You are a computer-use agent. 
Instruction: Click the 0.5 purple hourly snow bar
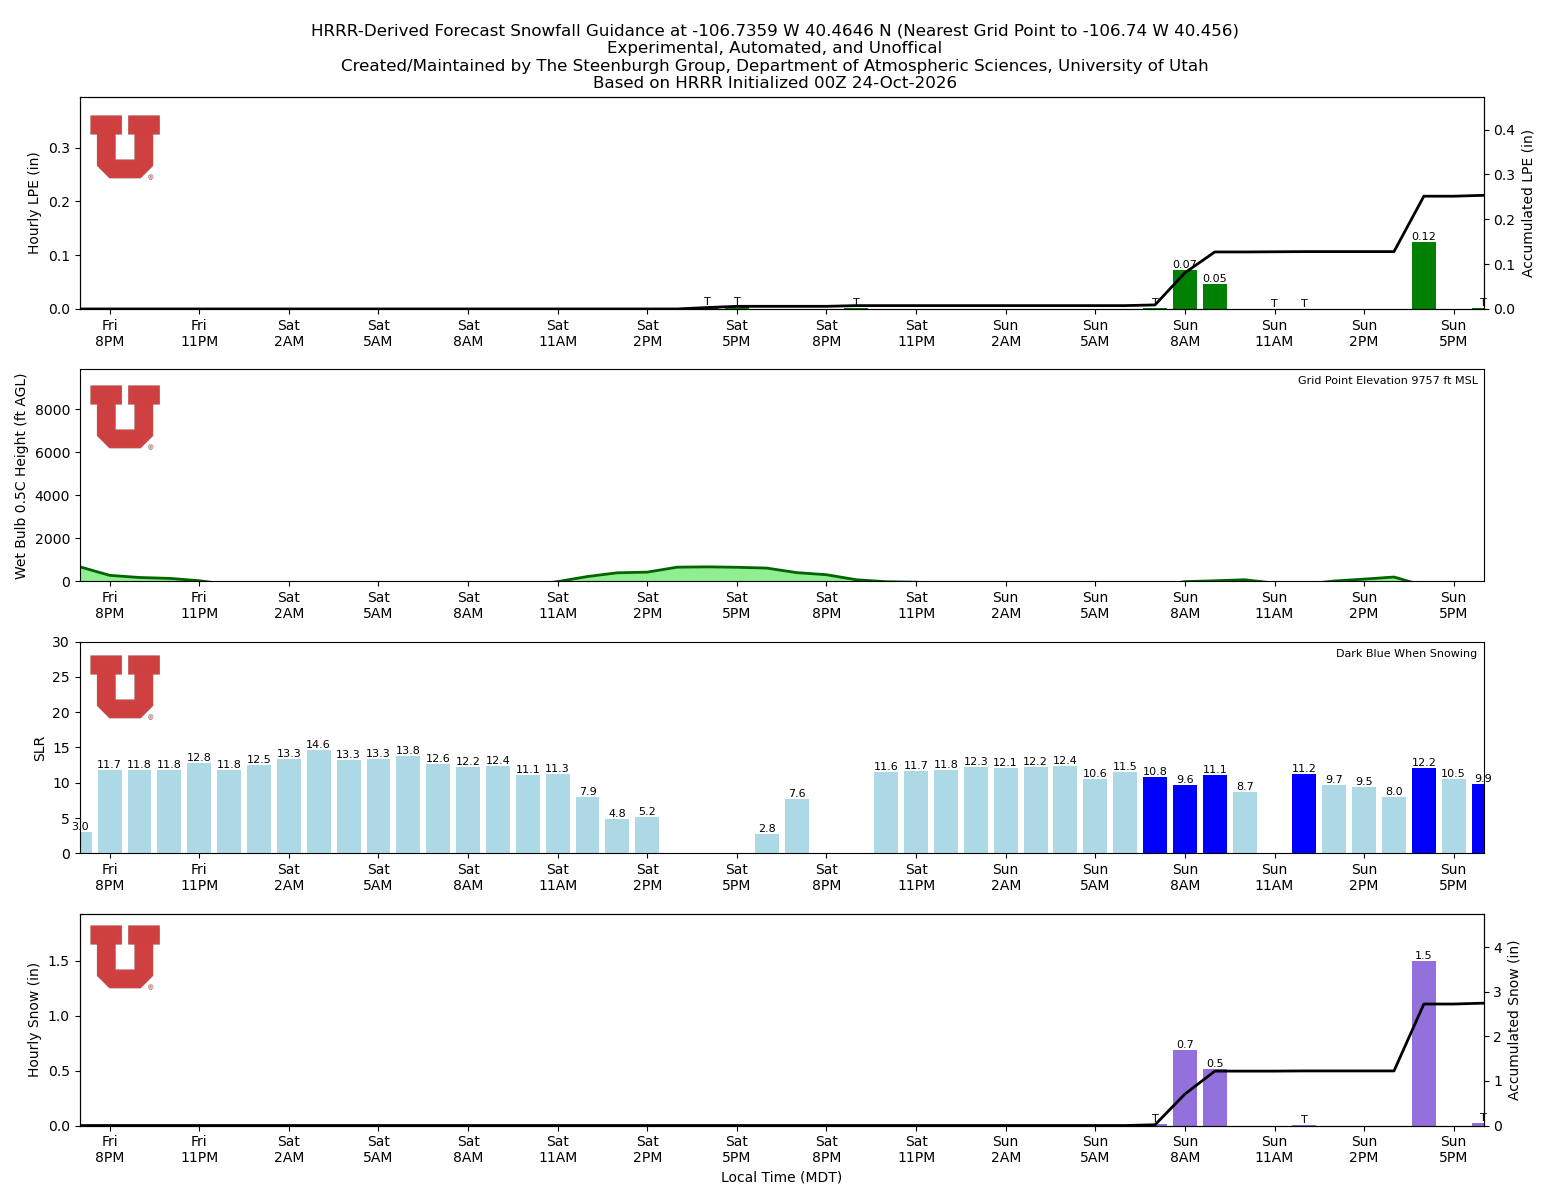pyautogui.click(x=1215, y=1098)
